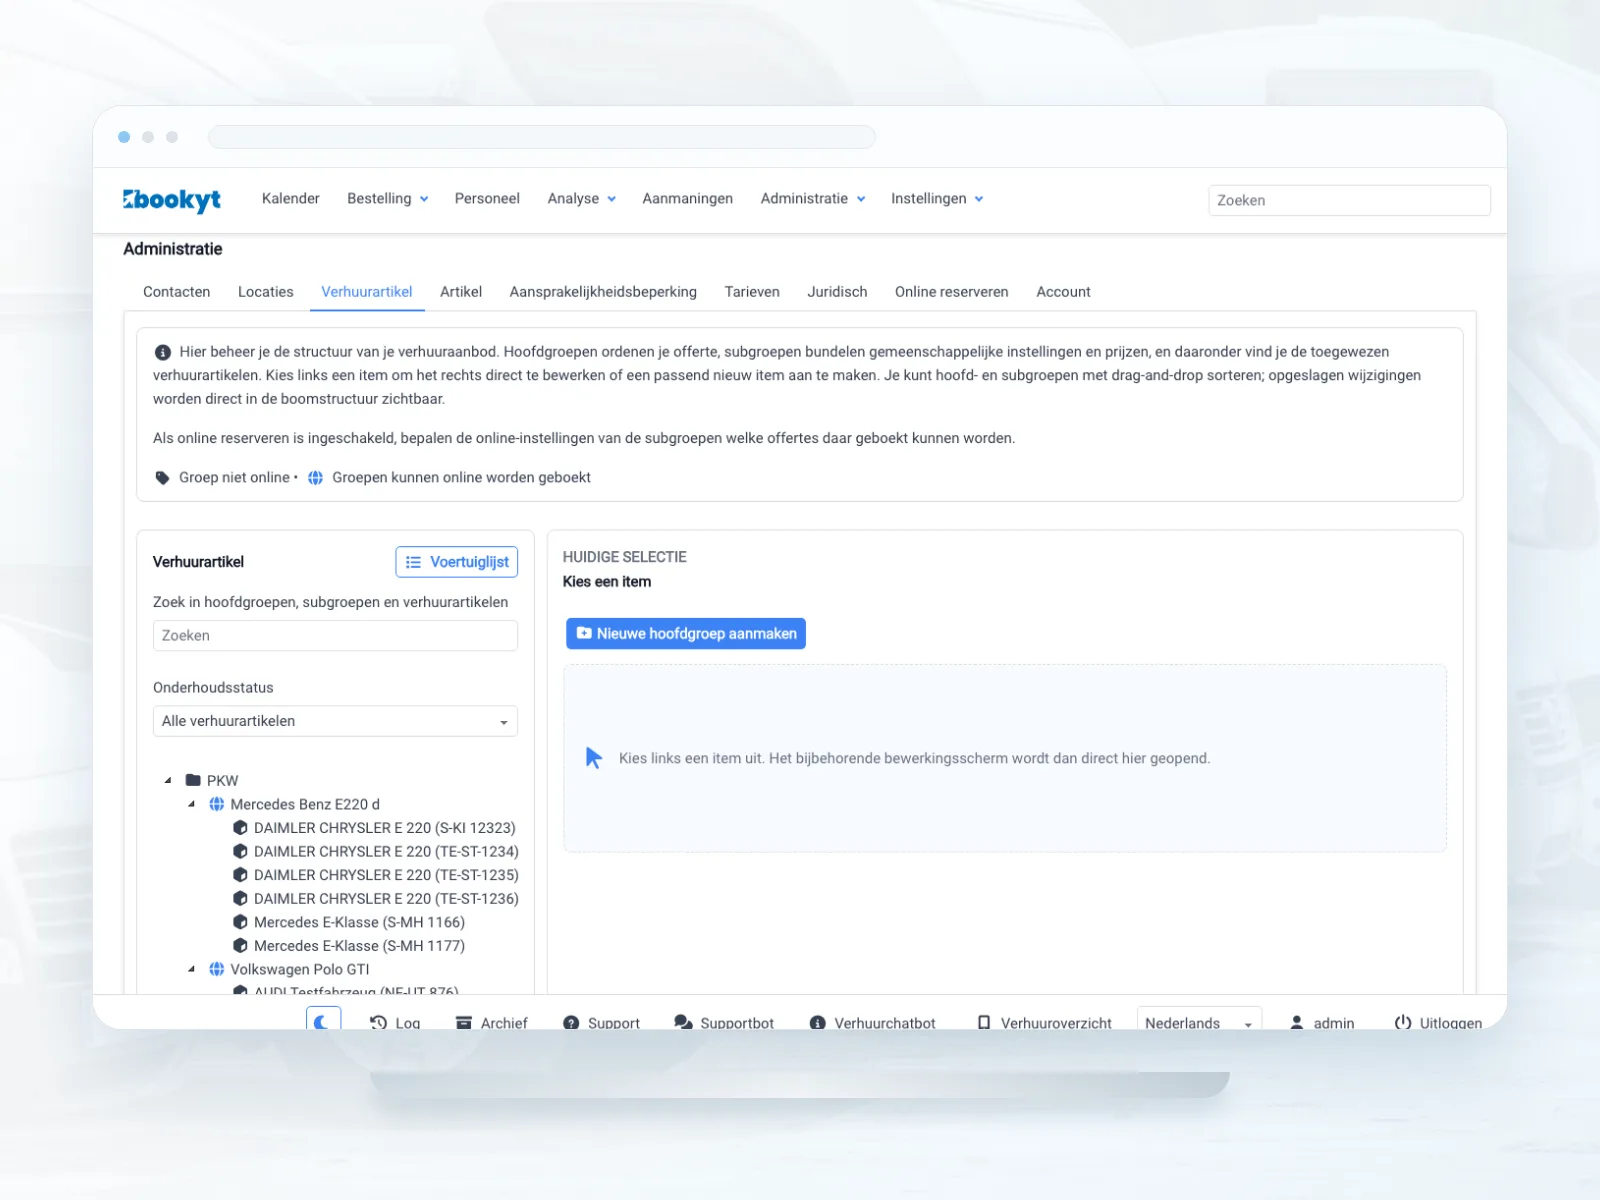
Task: Click the Uitloggen power icon
Action: pyautogui.click(x=1403, y=1023)
